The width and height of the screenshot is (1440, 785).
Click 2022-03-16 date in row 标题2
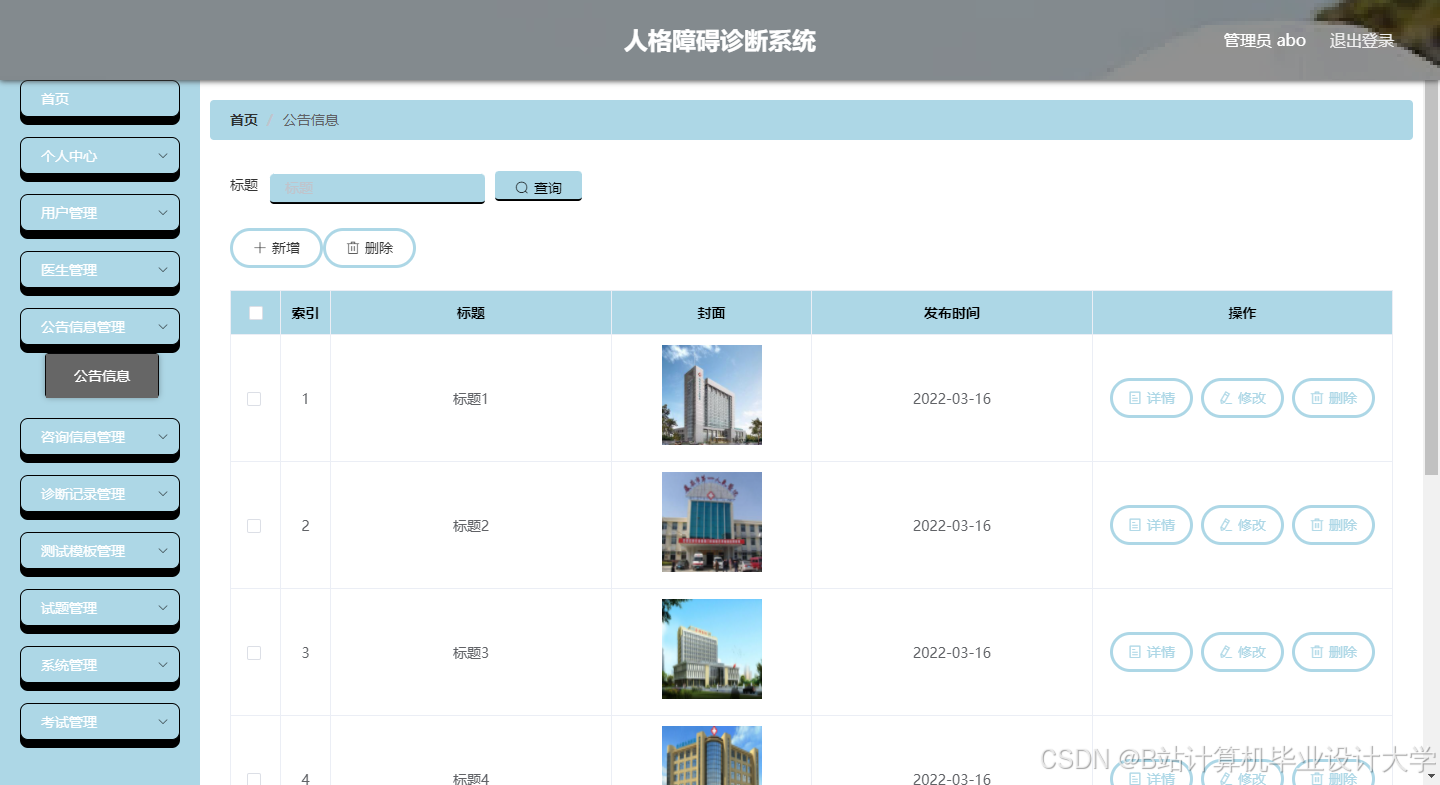pos(952,526)
